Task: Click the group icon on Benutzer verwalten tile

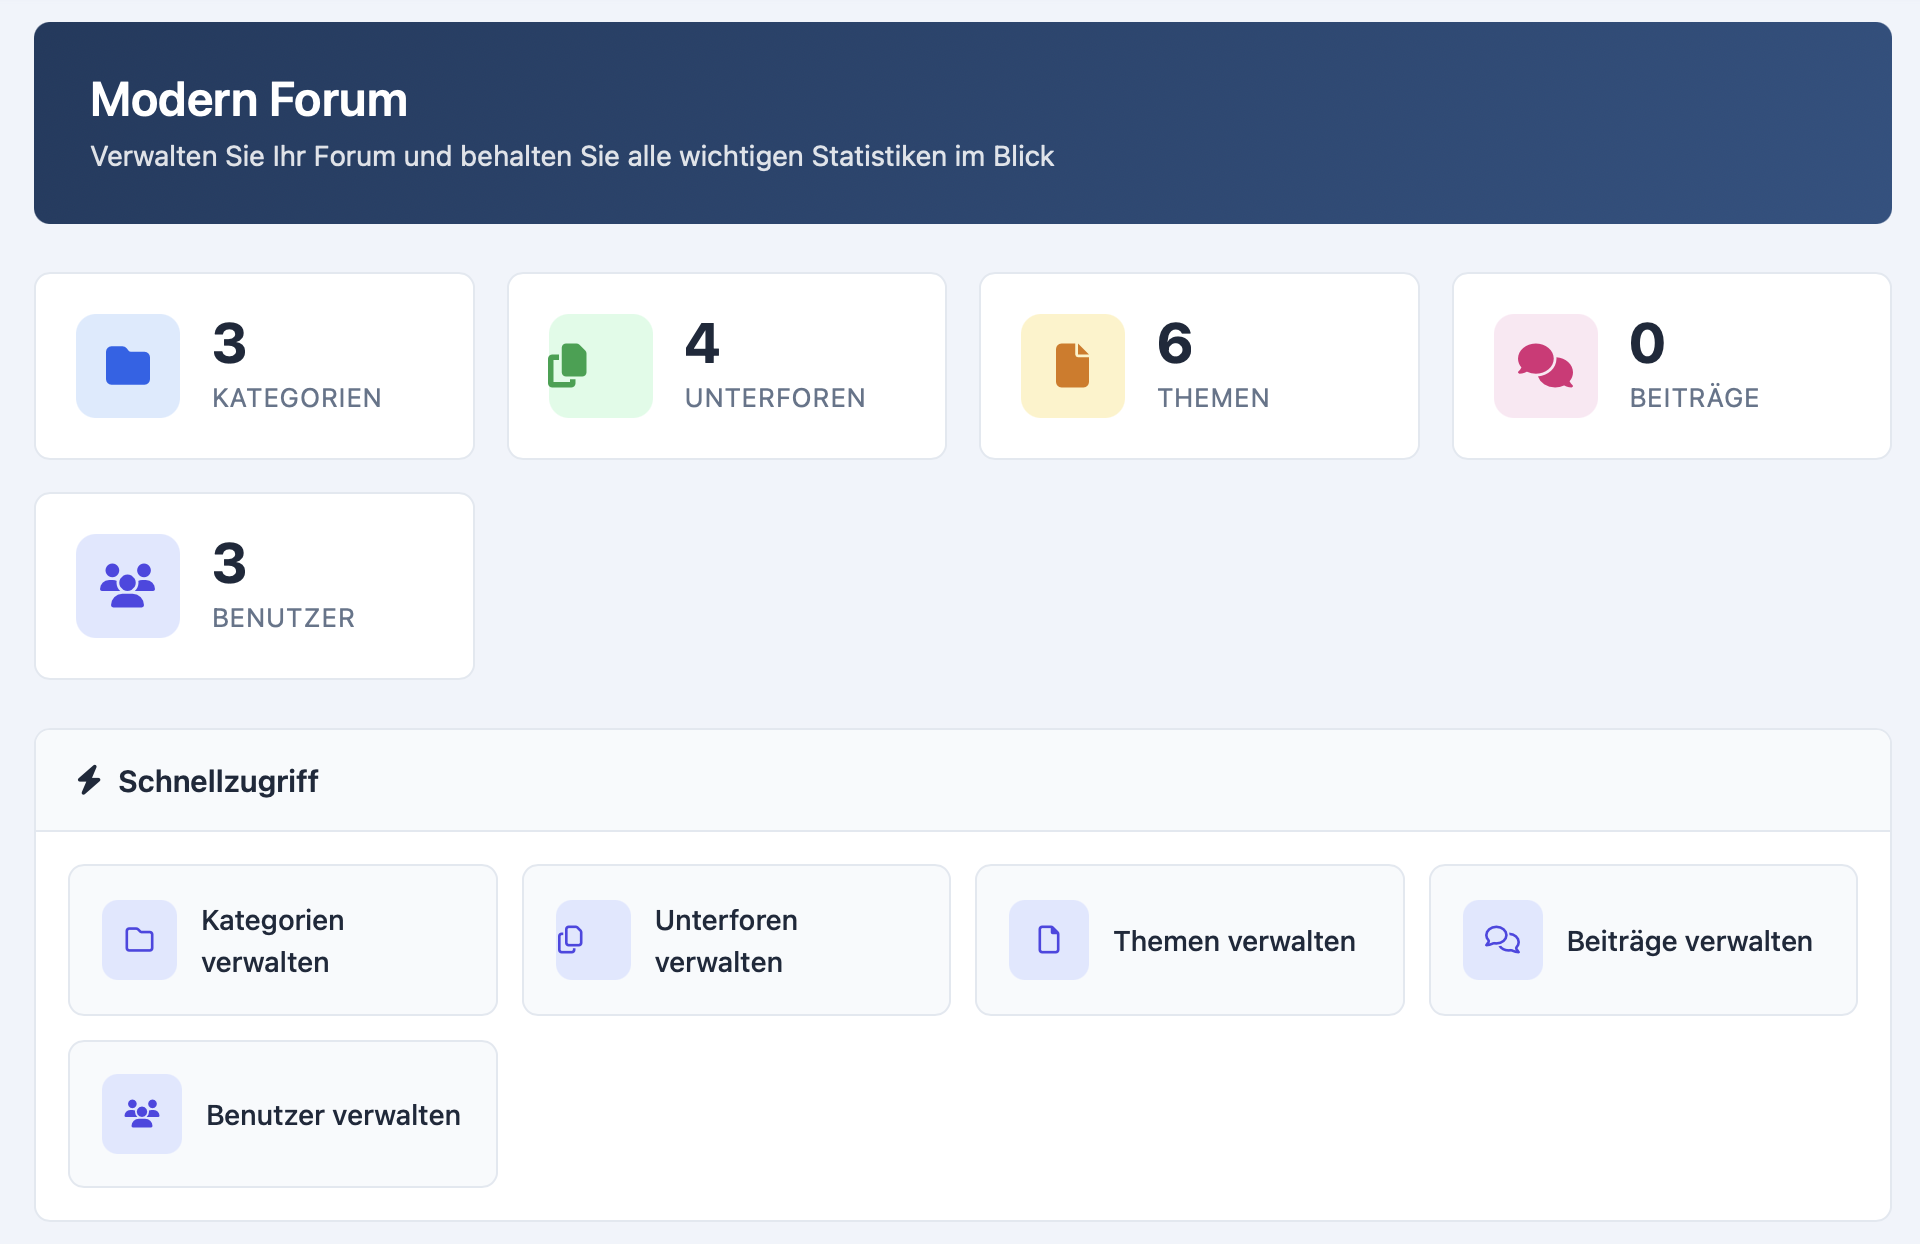Action: [140, 1114]
